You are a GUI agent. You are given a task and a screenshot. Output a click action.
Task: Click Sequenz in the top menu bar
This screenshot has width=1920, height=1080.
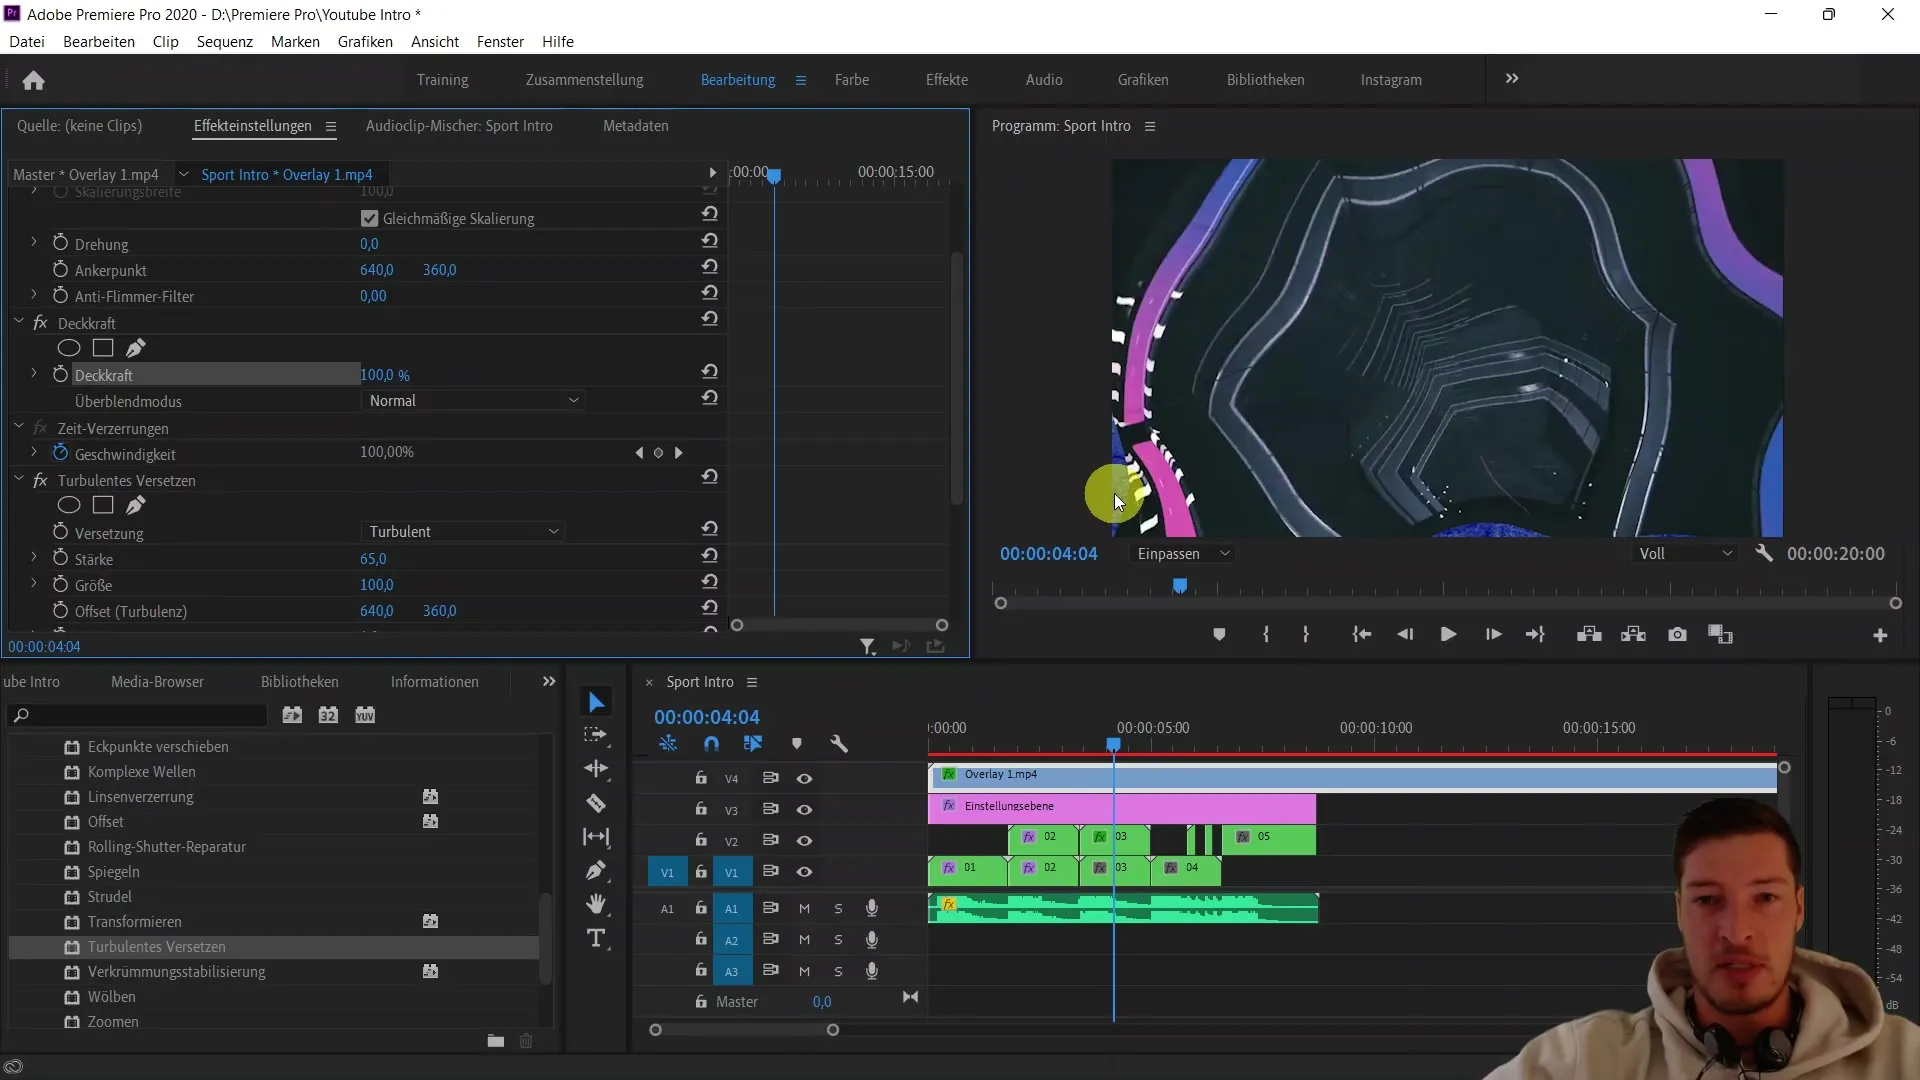point(224,41)
